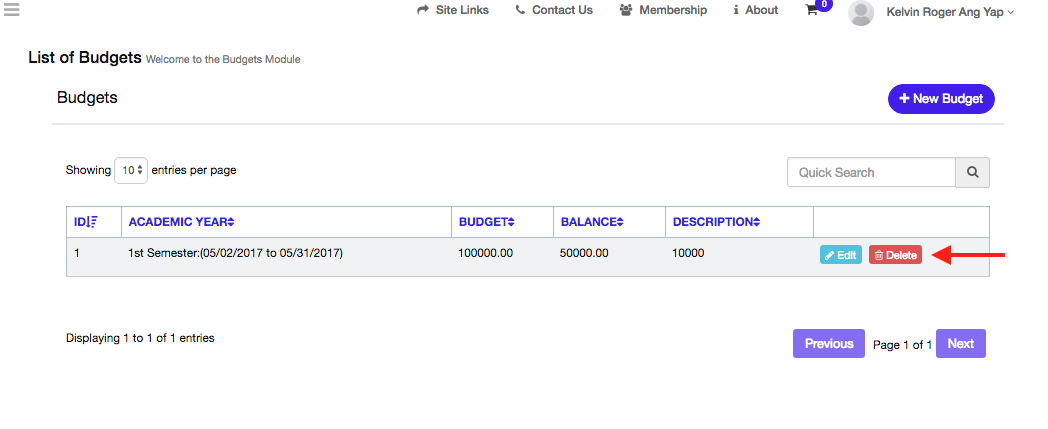Screen dimensions: 1048x429
Task: Click the shopping cart icon
Action: click(811, 10)
